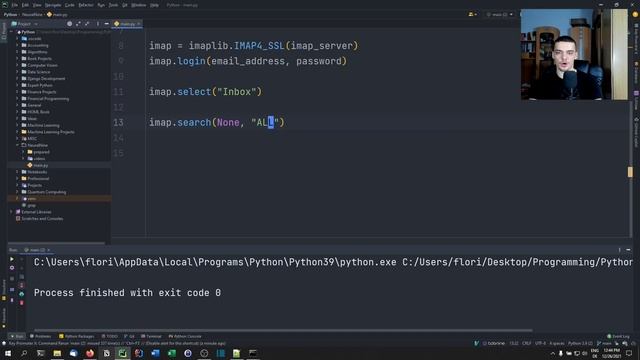Open Project panel options menu icon
The width and height of the screenshot is (640, 360).
98,24
